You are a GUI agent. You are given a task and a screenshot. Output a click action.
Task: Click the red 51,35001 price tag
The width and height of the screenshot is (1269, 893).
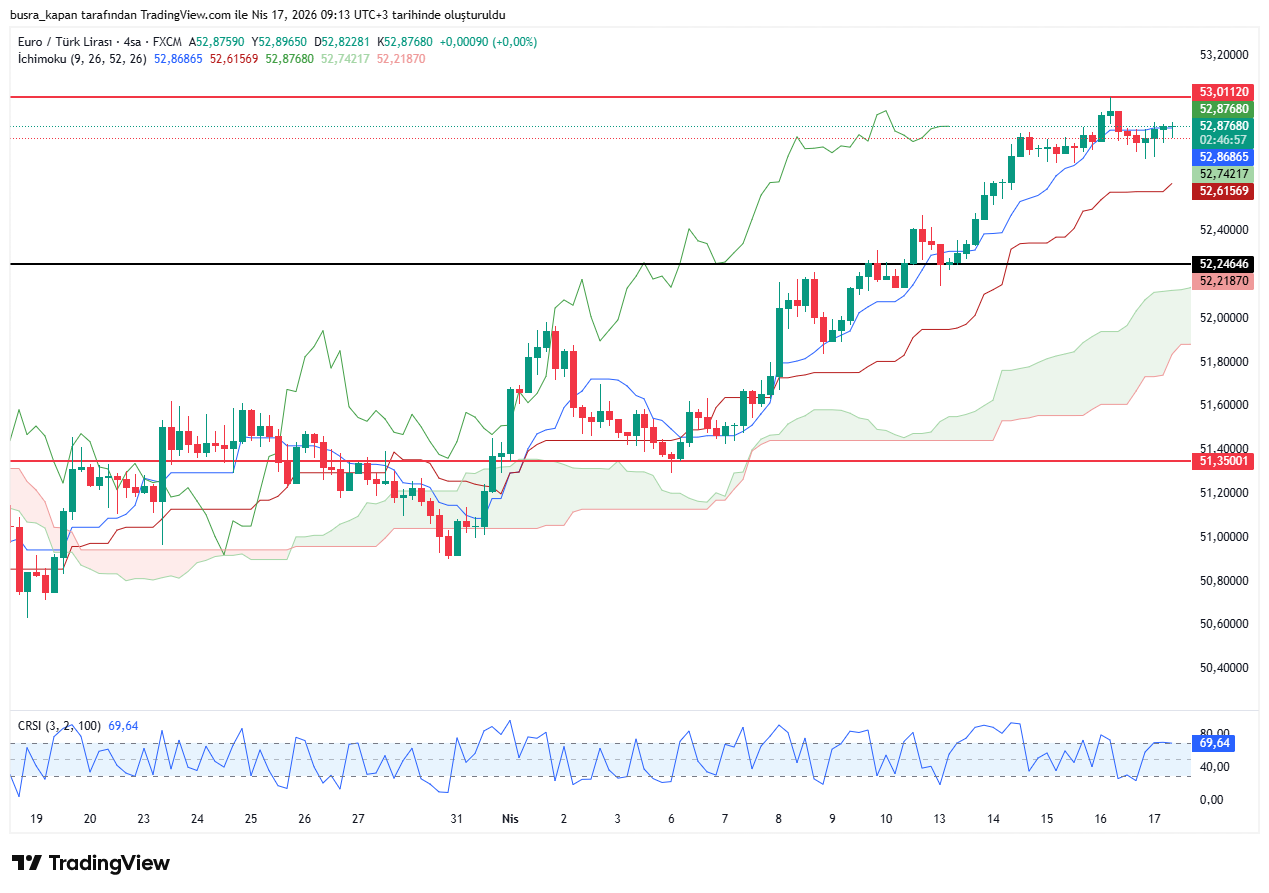1224,460
